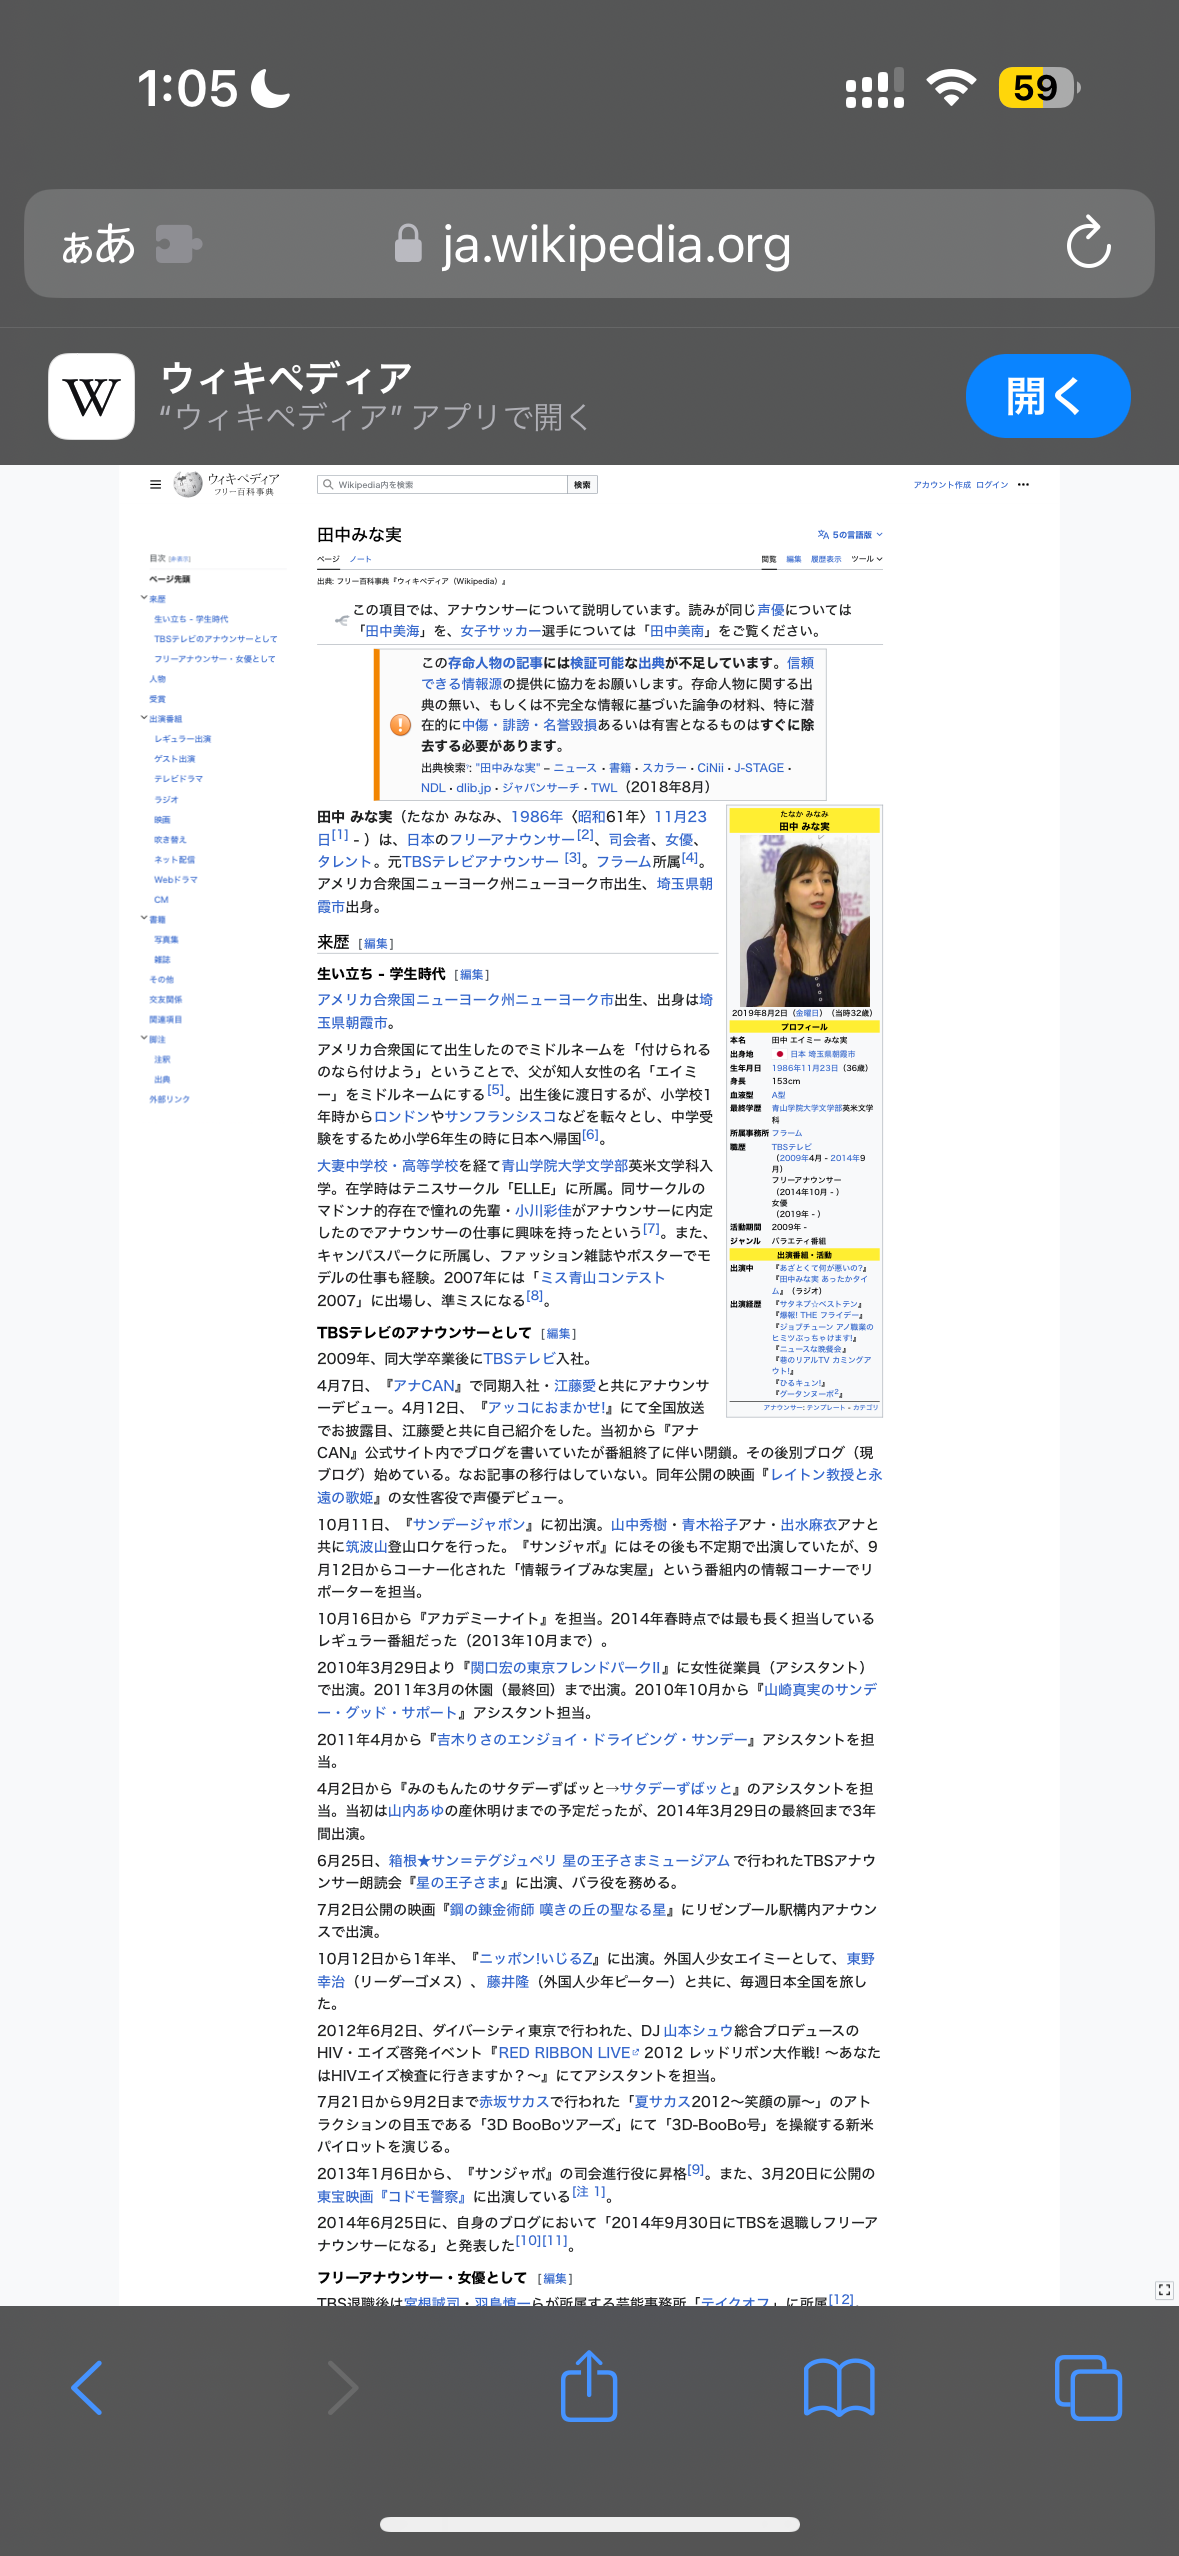Collapse the 来歴 section in contents
Screen dimensions: 1179x2556
tap(144, 598)
